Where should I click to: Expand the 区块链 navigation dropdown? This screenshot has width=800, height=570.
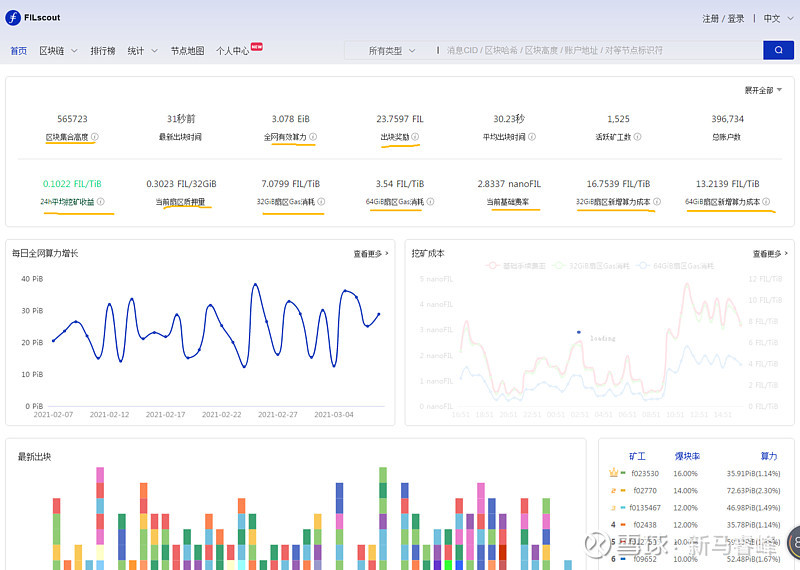tap(58, 51)
